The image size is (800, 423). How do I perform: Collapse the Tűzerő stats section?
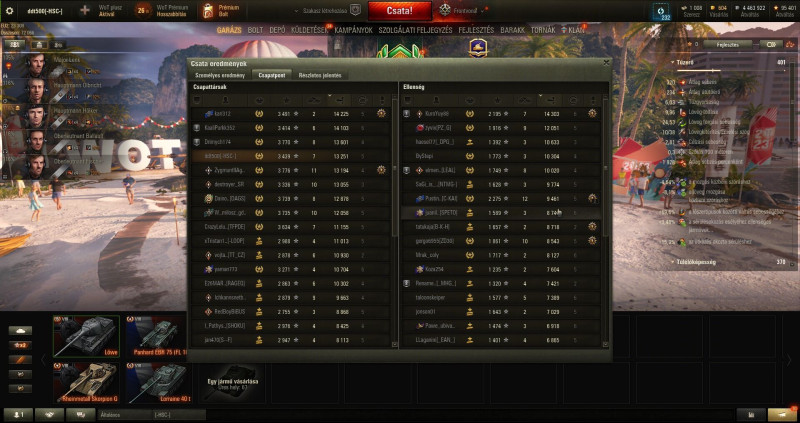673,62
